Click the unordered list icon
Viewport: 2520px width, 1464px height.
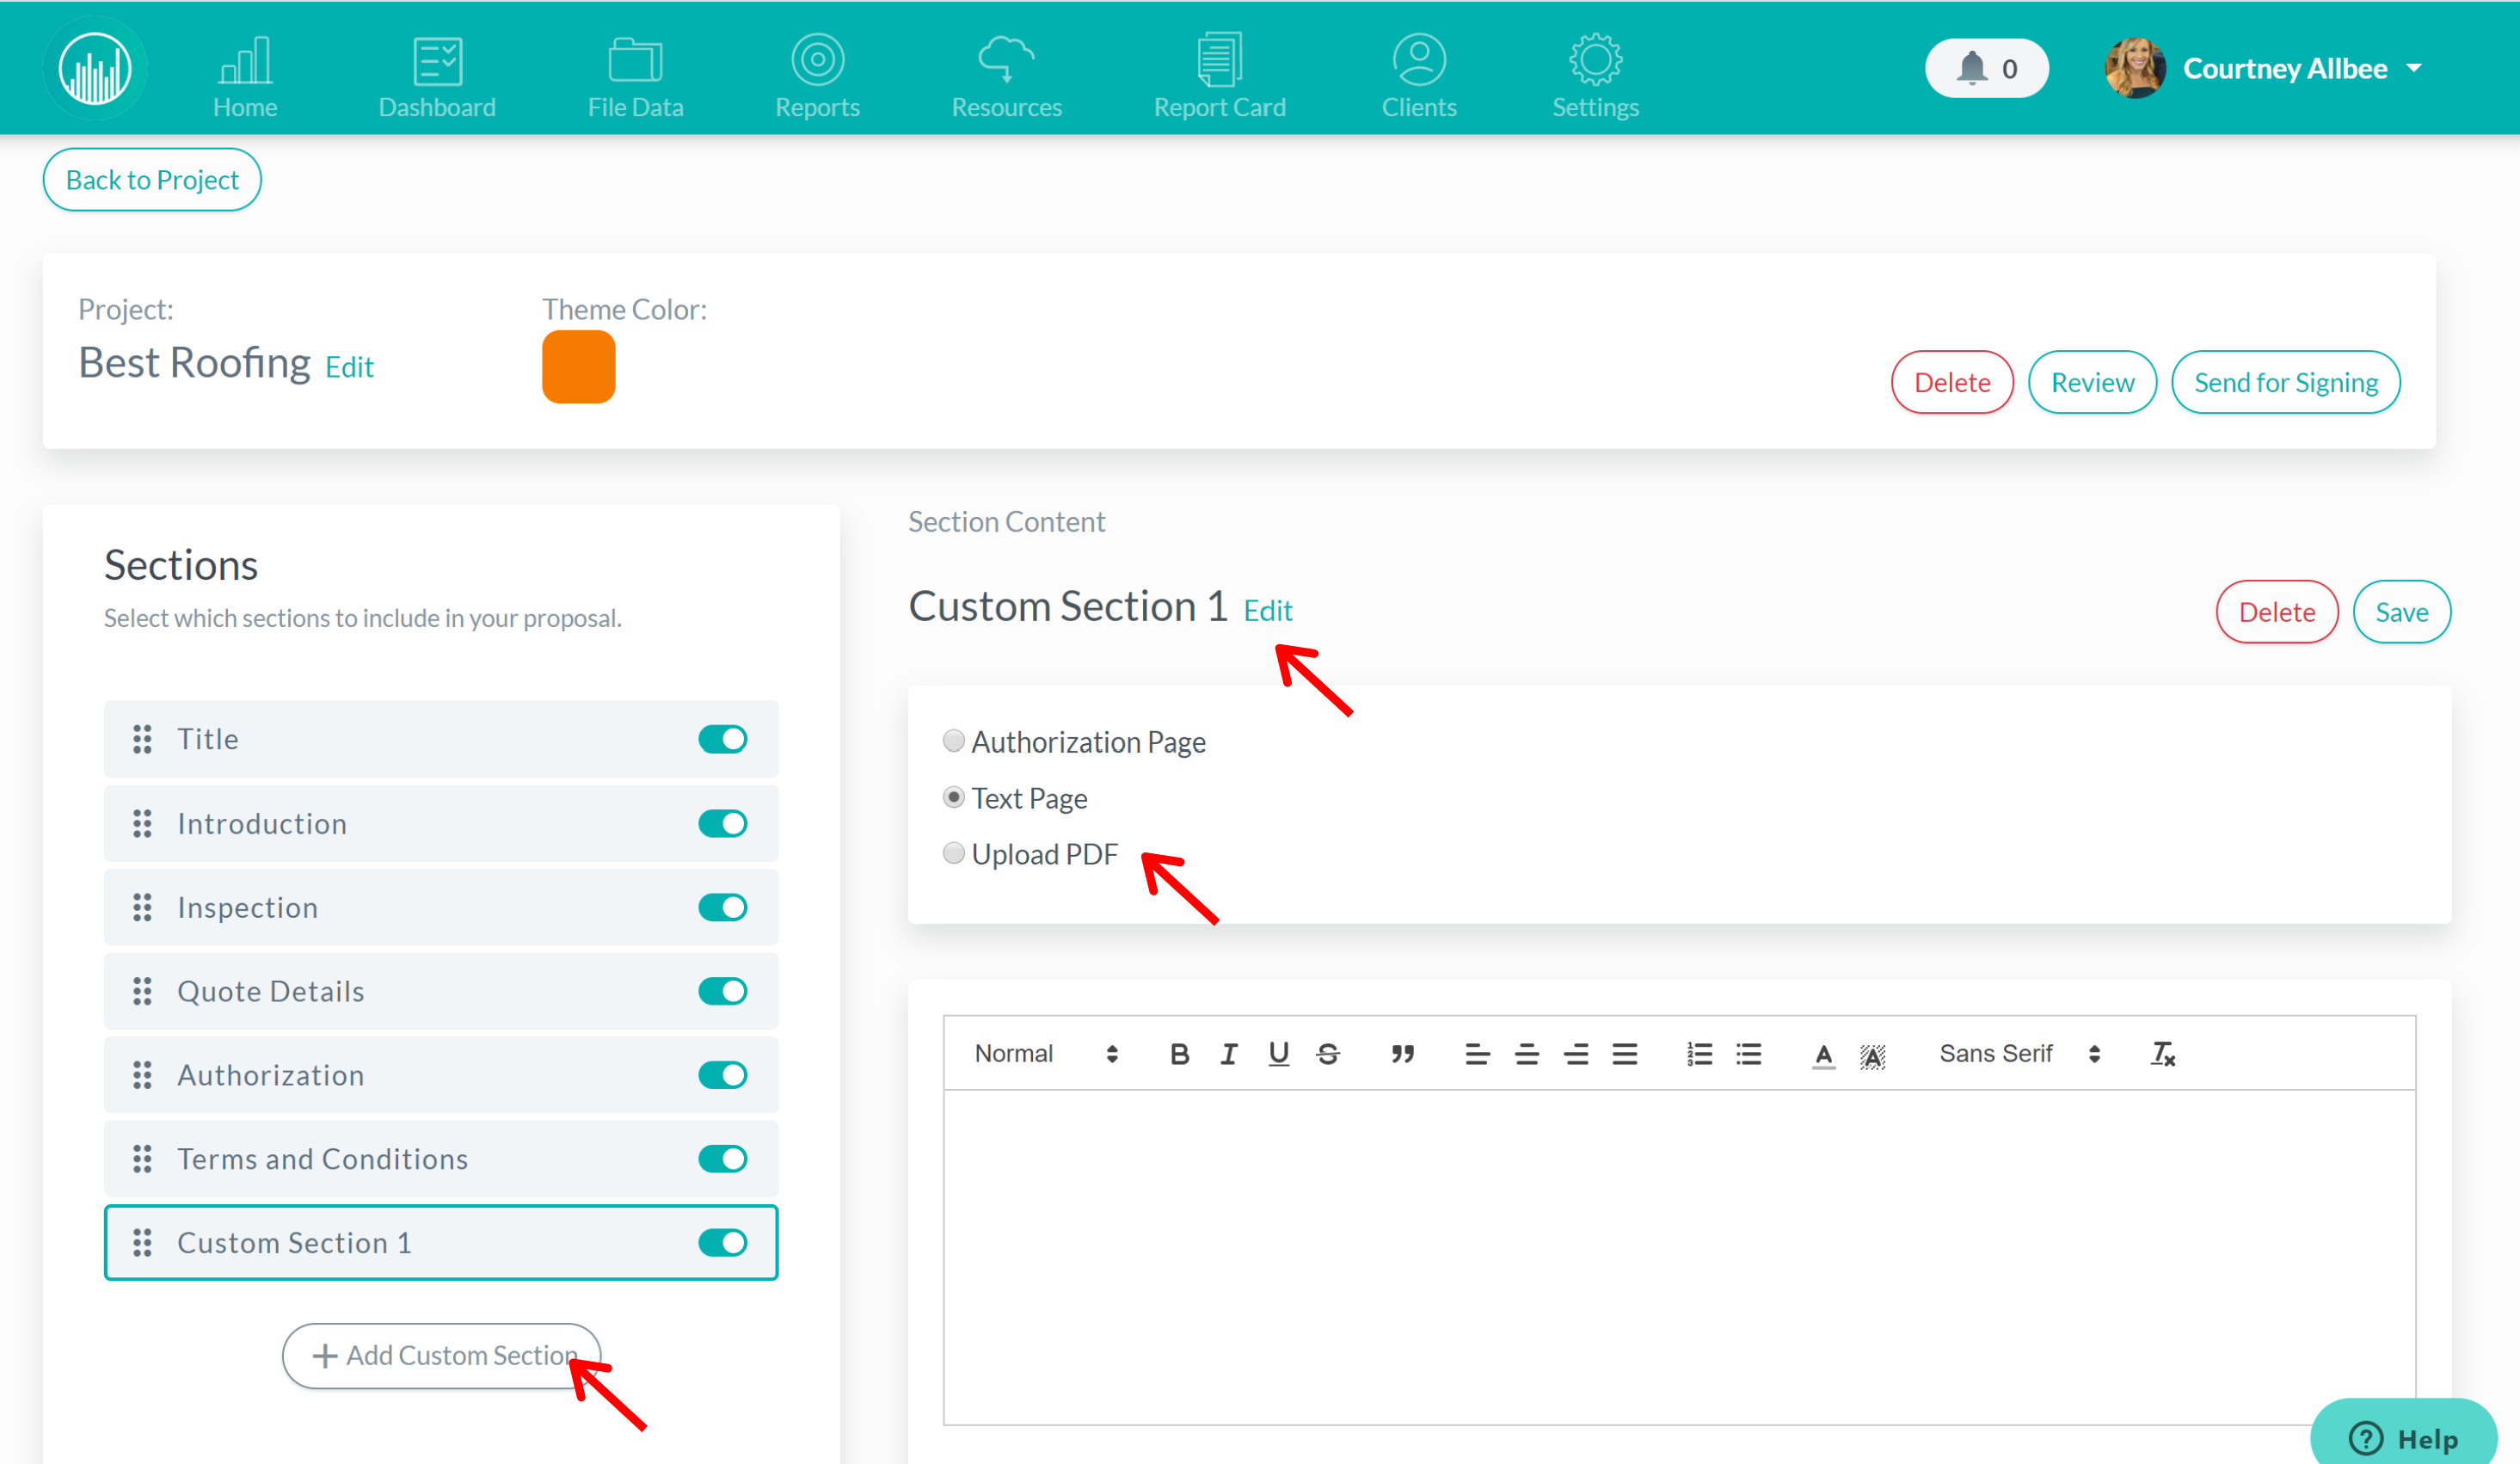pyautogui.click(x=1749, y=1053)
